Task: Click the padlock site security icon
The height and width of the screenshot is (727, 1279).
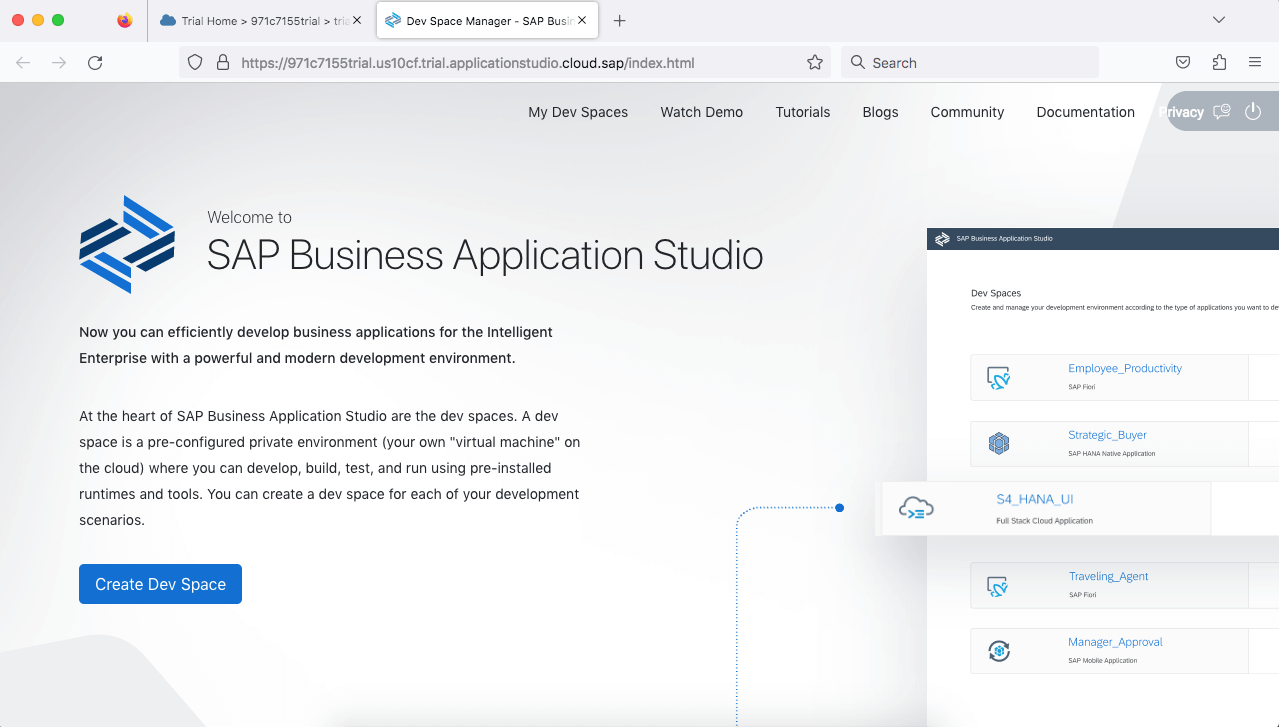Action: click(x=223, y=63)
